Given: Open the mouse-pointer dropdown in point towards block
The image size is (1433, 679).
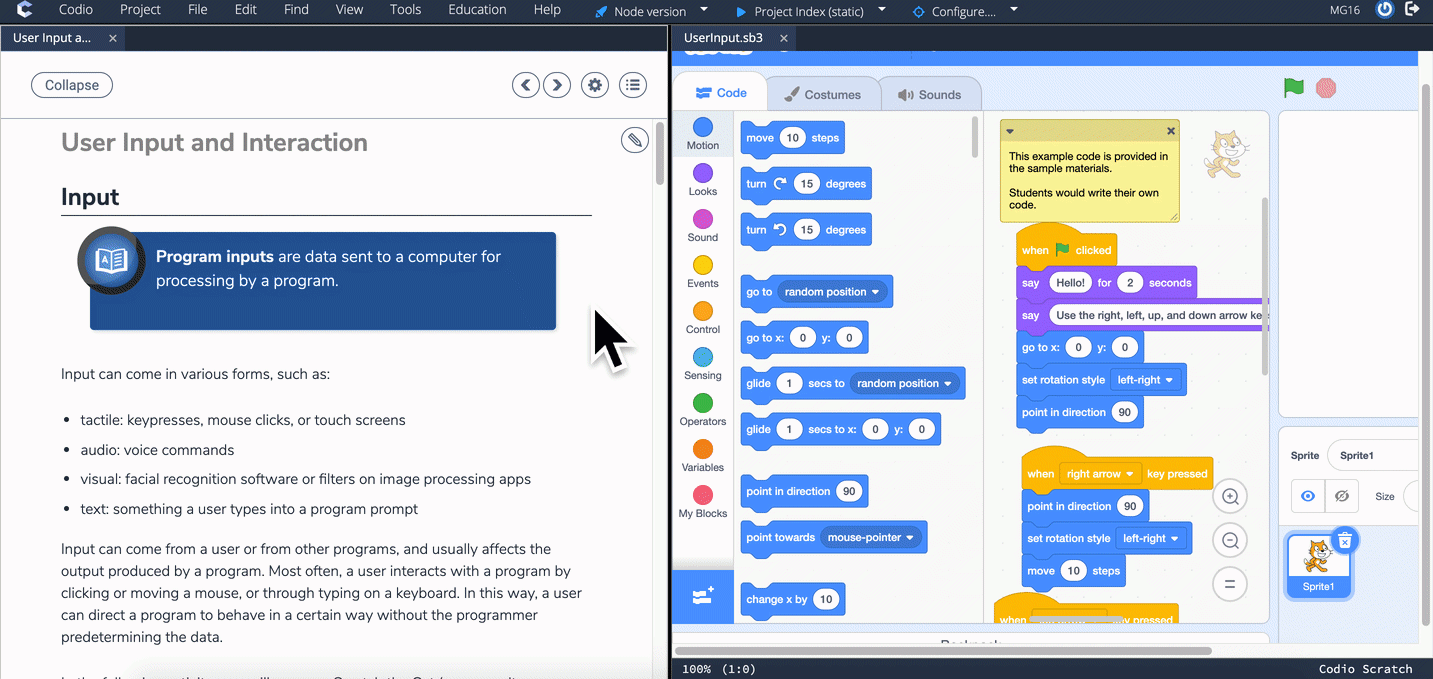Looking at the screenshot, I should pos(871,537).
